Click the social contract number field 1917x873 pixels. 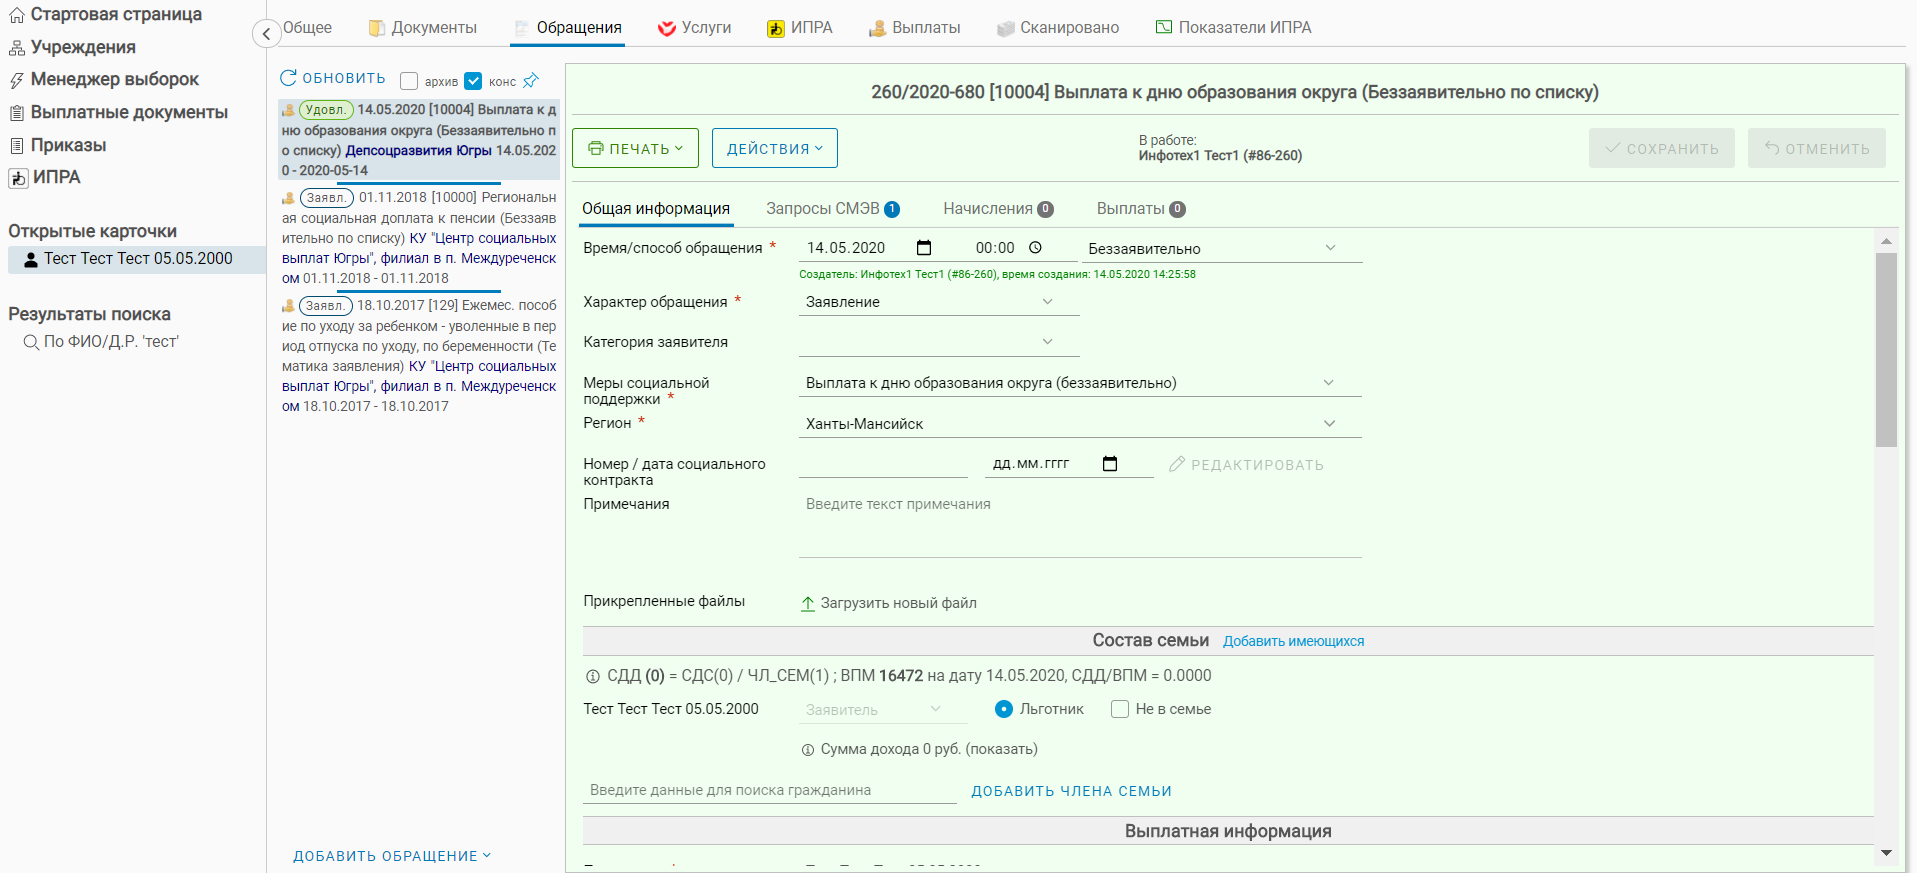(x=883, y=464)
